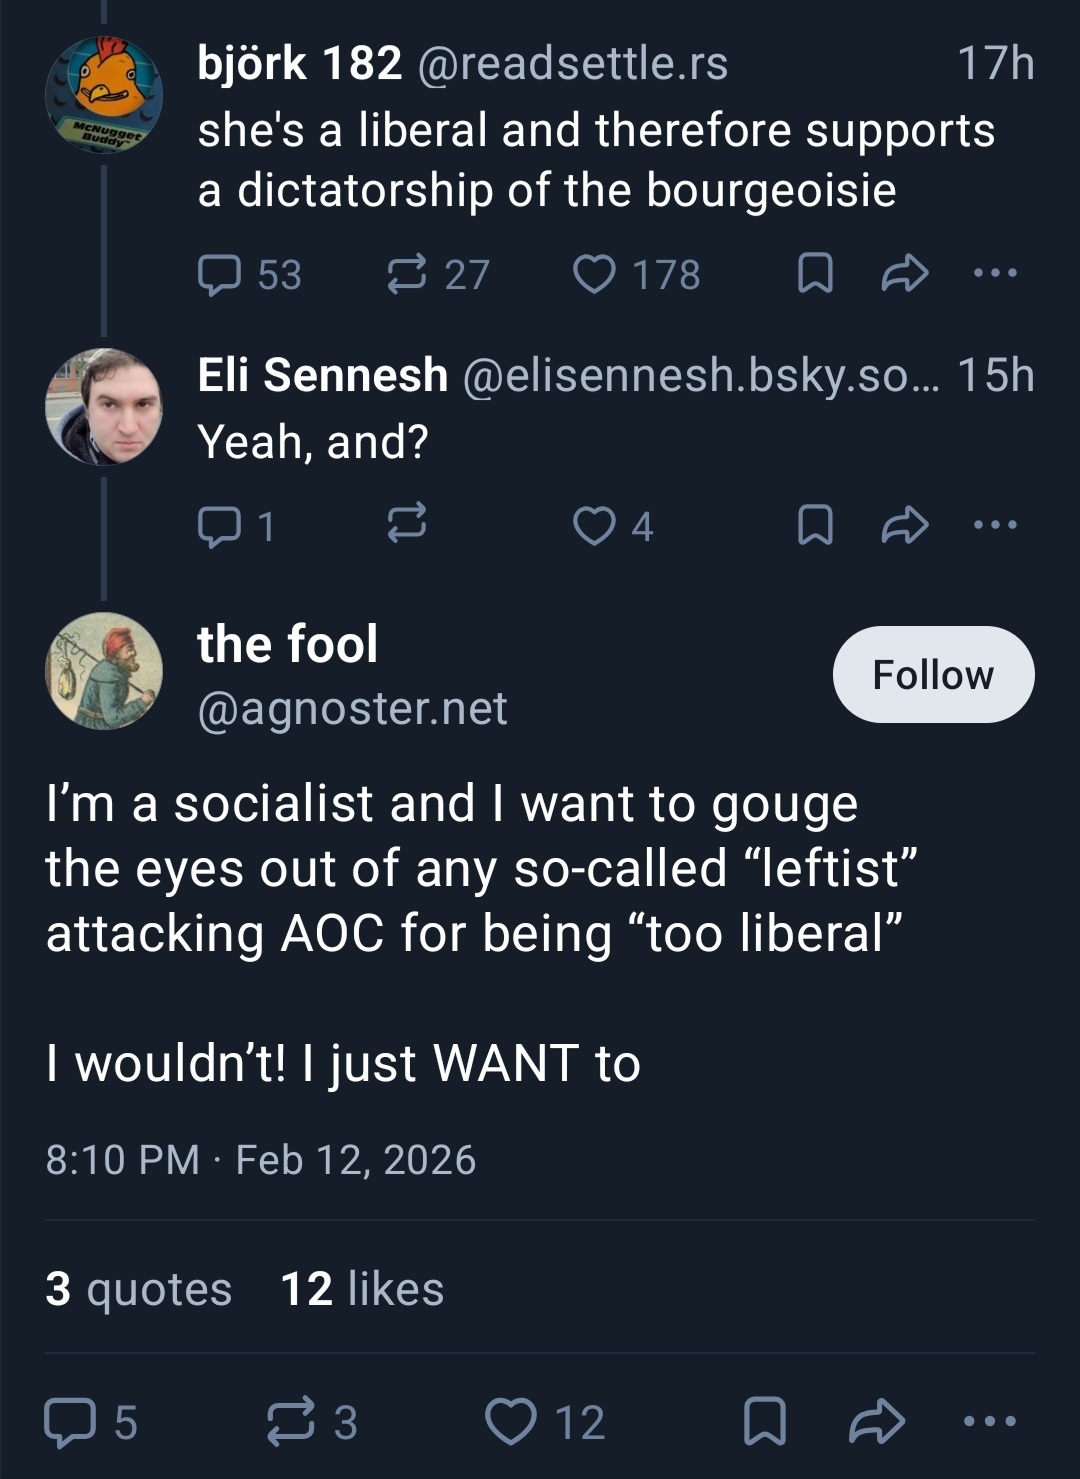
Task: View the 3 quotes list
Action: (138, 1289)
